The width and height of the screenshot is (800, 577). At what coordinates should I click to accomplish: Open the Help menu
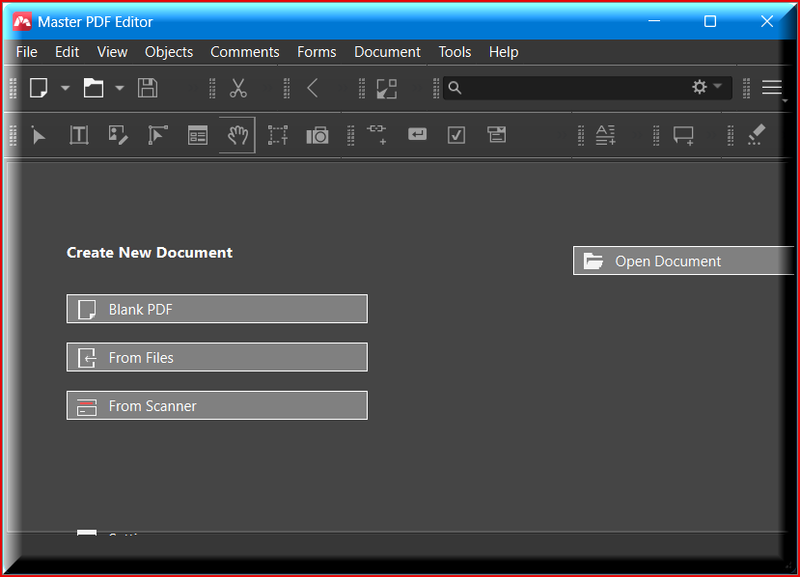pos(504,52)
